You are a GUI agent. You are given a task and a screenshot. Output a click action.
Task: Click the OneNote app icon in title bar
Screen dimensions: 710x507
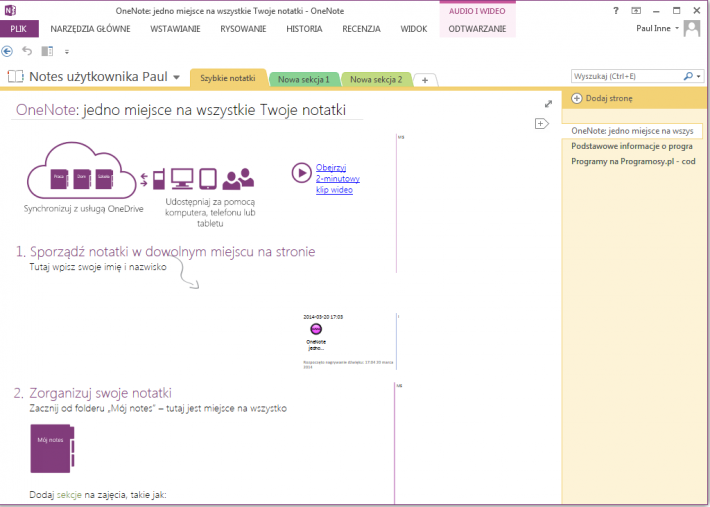pyautogui.click(x=10, y=10)
